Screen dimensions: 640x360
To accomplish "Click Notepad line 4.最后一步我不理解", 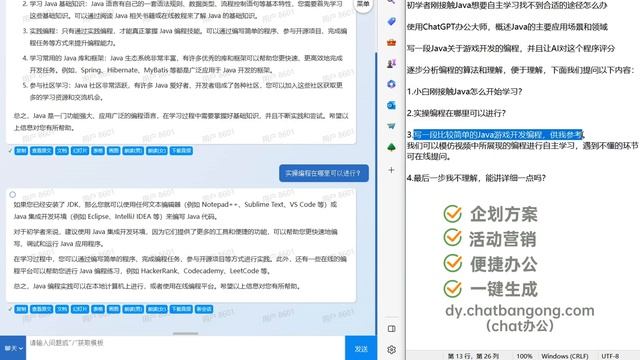I will (476, 178).
